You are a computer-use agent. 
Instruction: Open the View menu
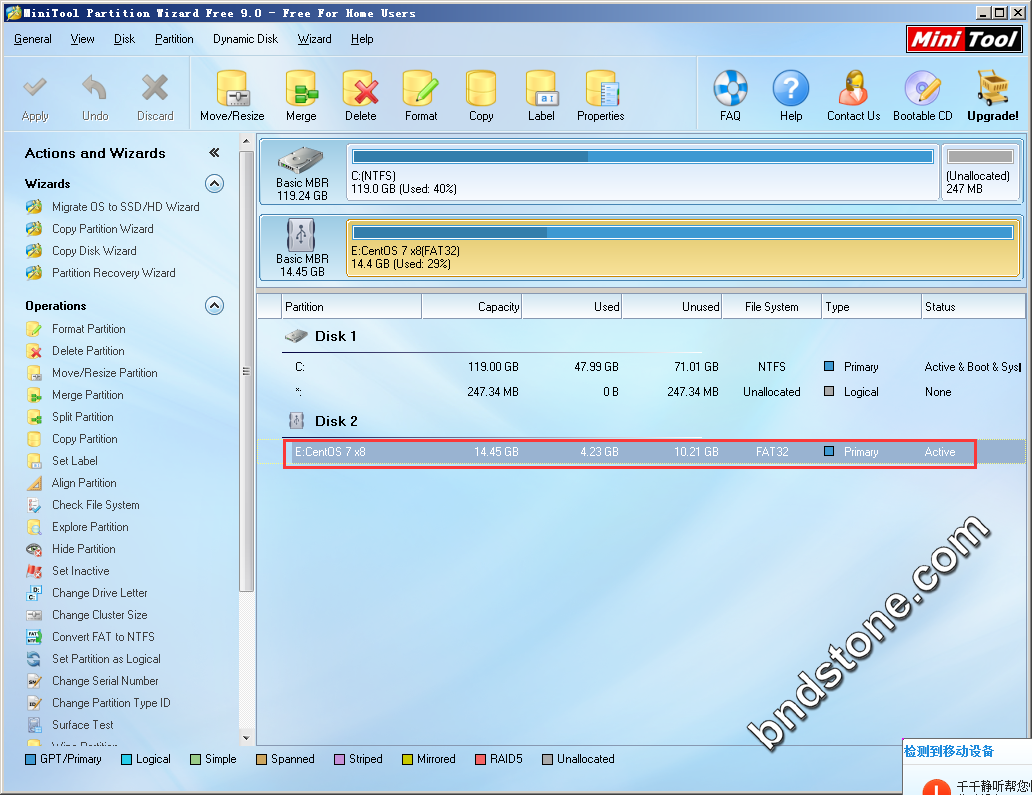click(82, 39)
